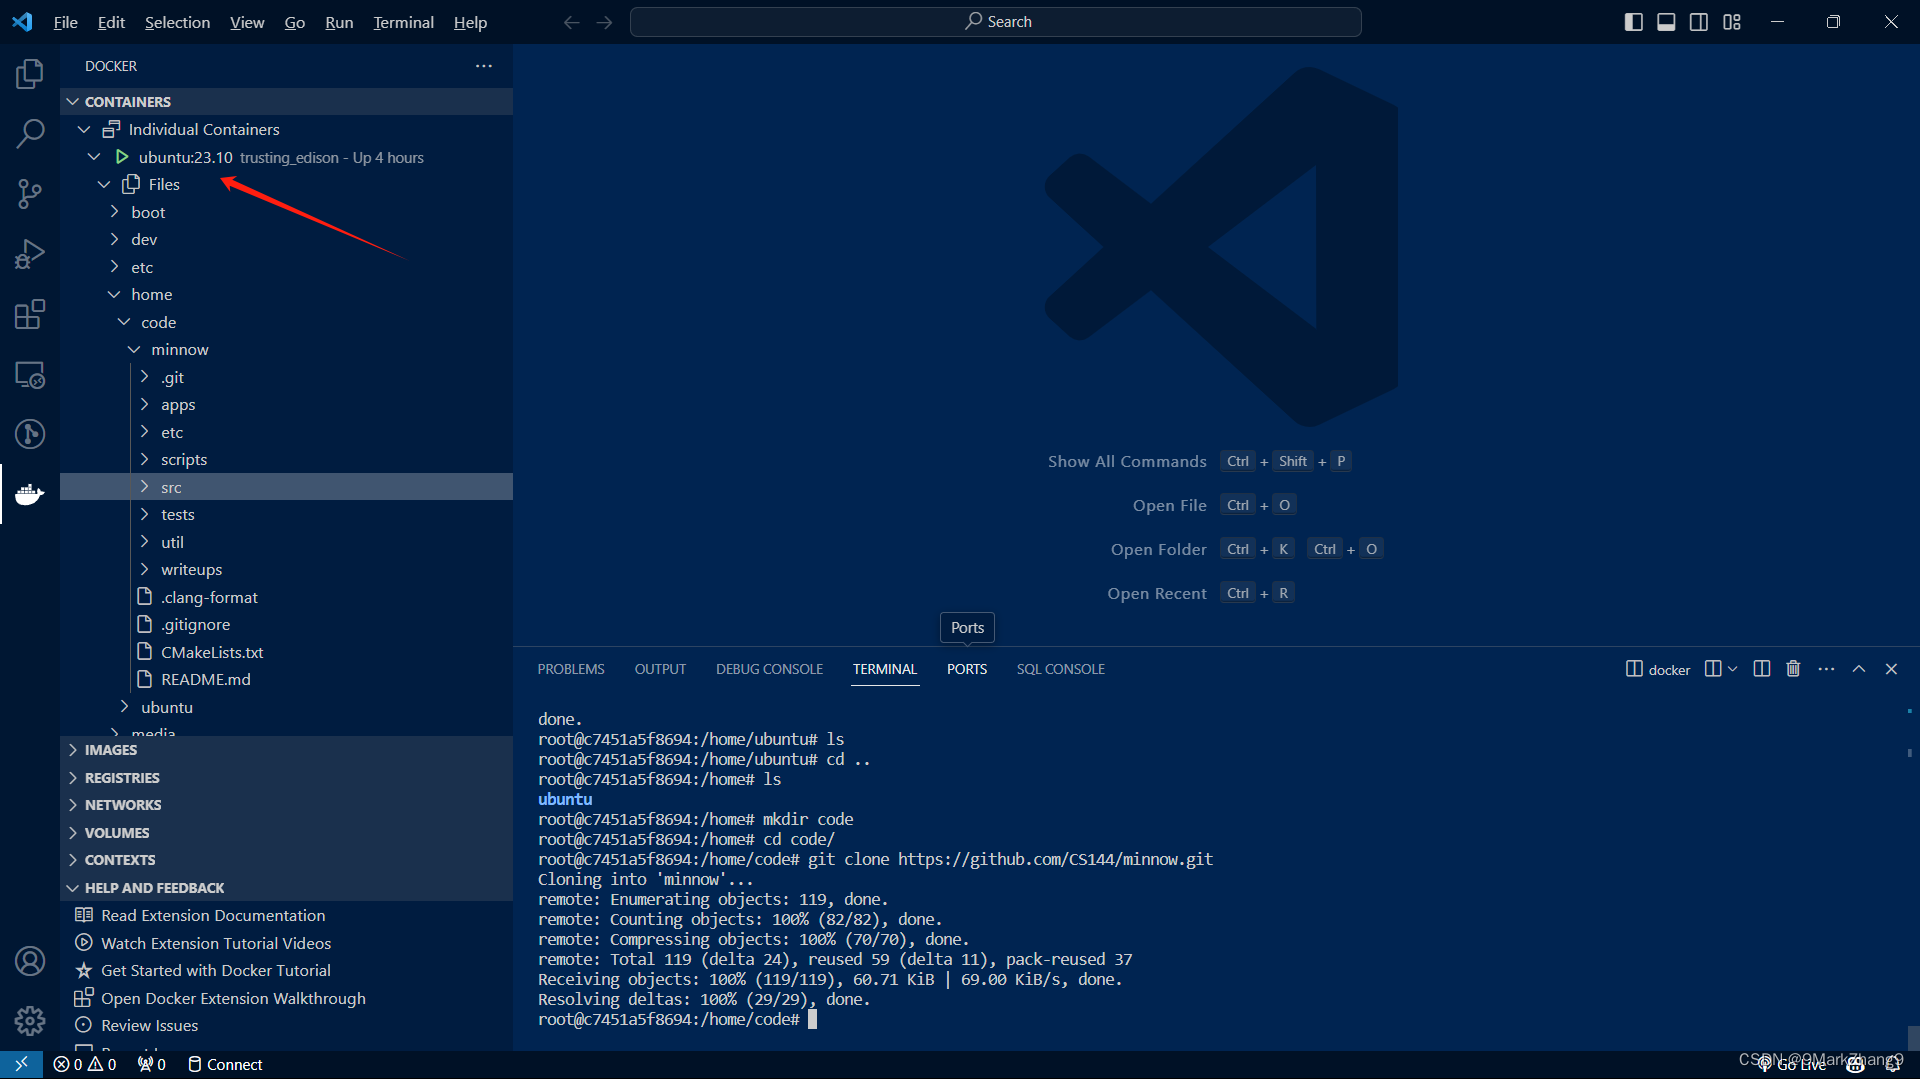Open the Terminal menu
Image resolution: width=1920 pixels, height=1079 pixels.
pyautogui.click(x=403, y=22)
